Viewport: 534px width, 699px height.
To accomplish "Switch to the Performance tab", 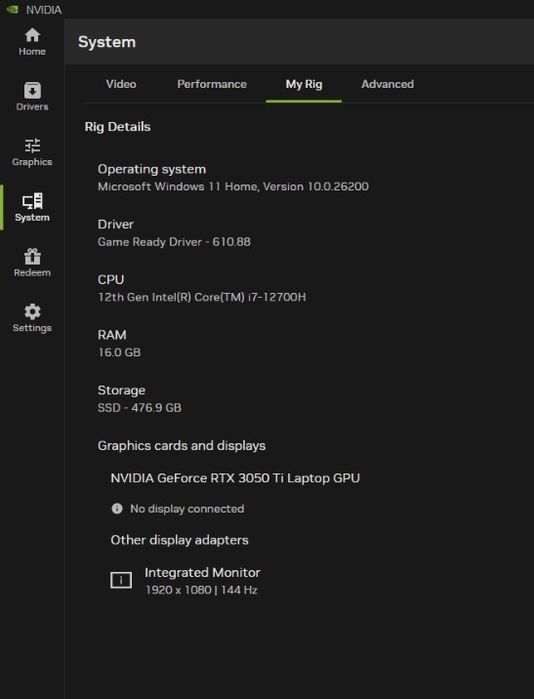I will click(x=212, y=84).
